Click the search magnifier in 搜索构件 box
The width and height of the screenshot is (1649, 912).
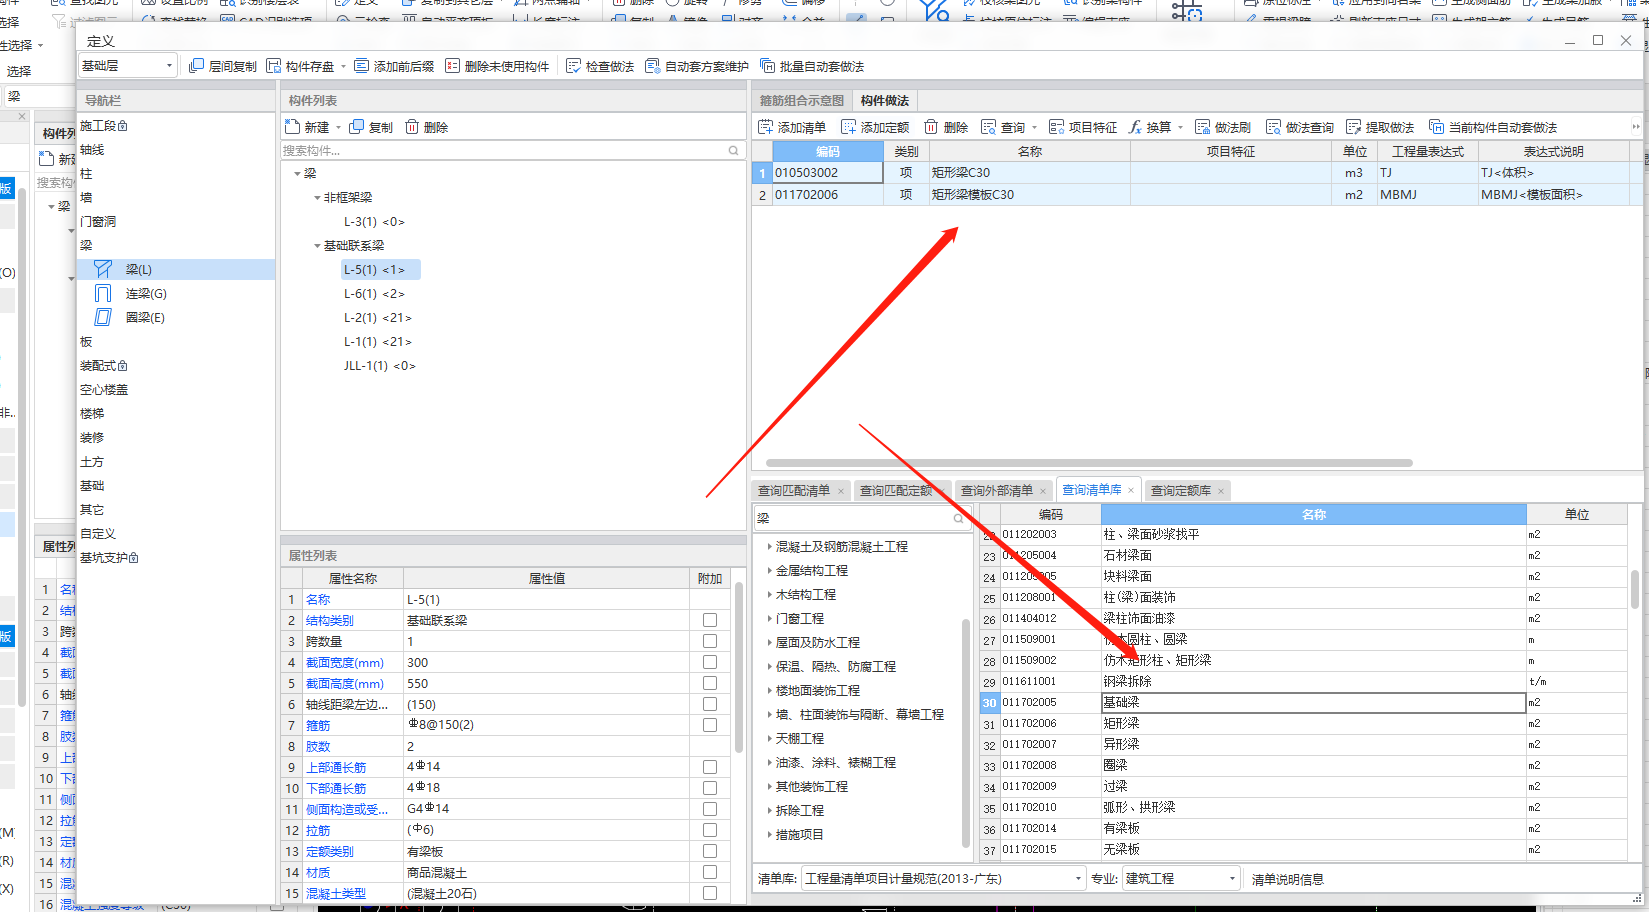(x=733, y=150)
